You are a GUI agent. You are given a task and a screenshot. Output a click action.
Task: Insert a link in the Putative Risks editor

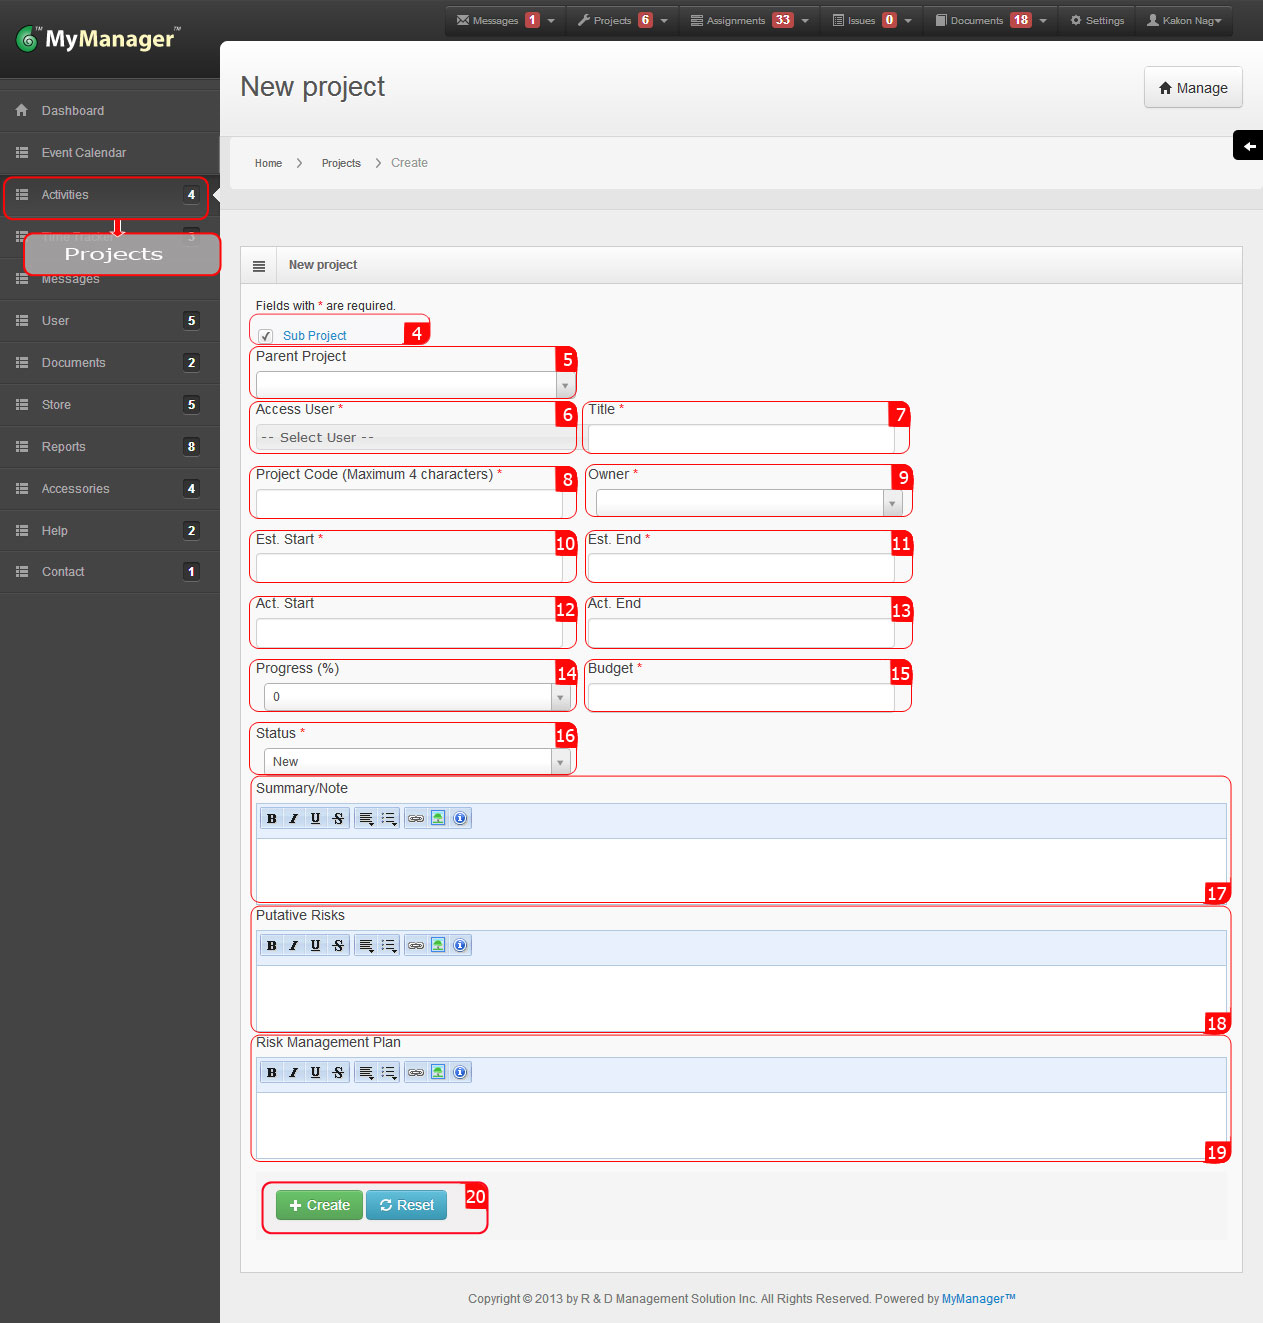tap(416, 946)
